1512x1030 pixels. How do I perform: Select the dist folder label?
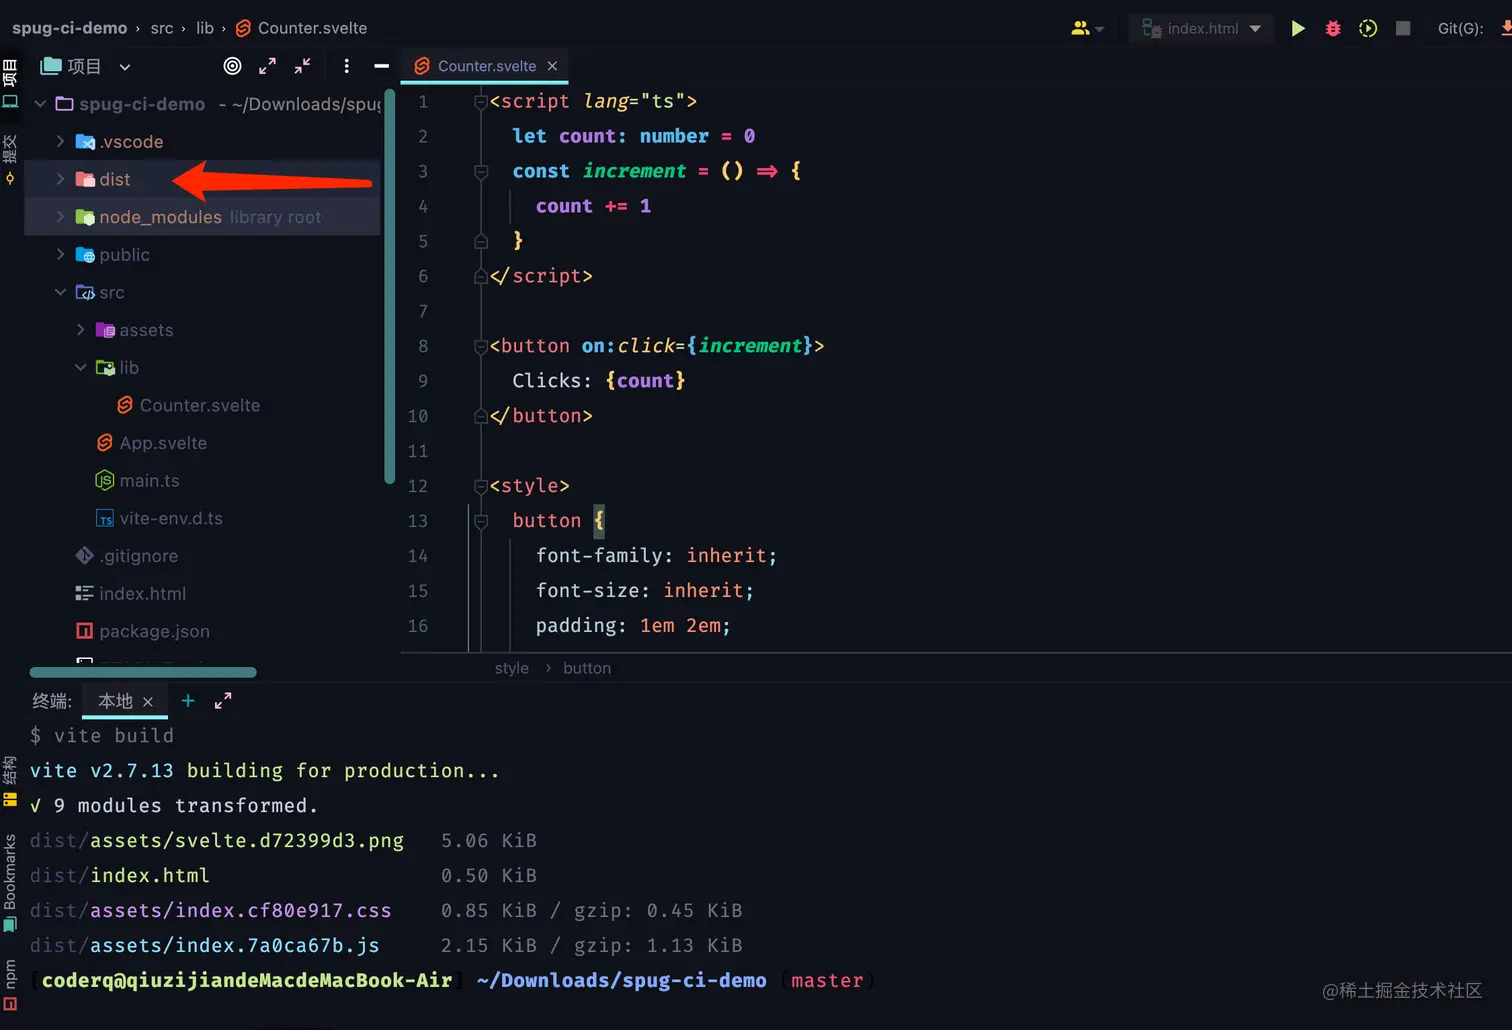(x=115, y=179)
